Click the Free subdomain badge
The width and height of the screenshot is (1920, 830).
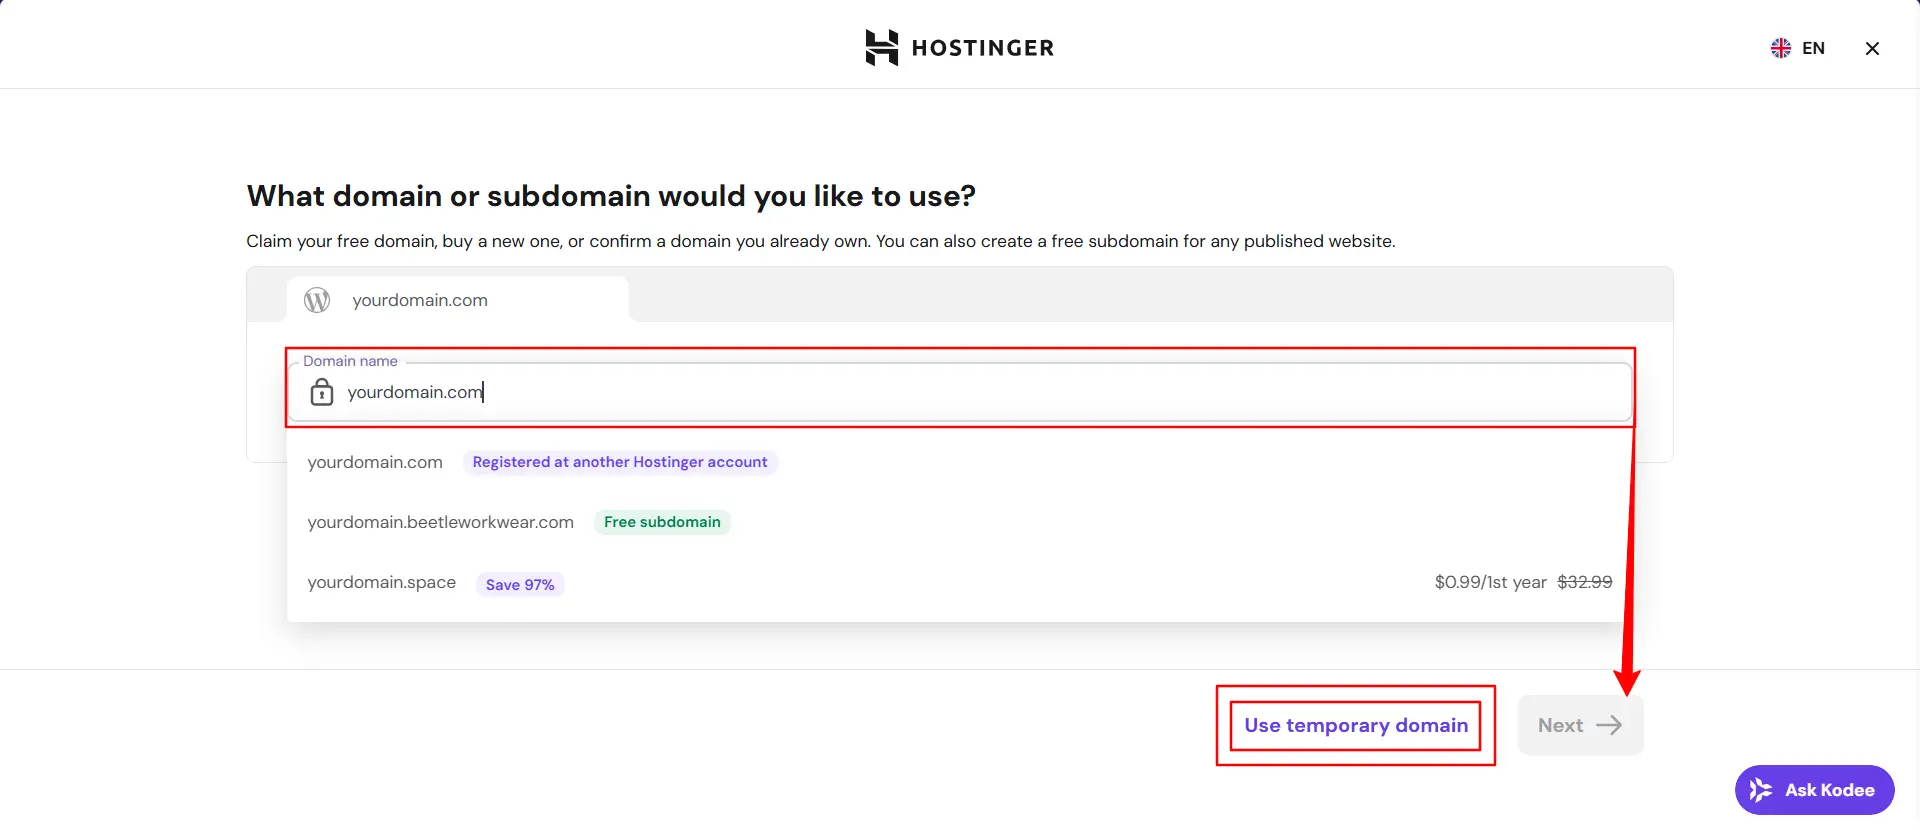tap(662, 522)
